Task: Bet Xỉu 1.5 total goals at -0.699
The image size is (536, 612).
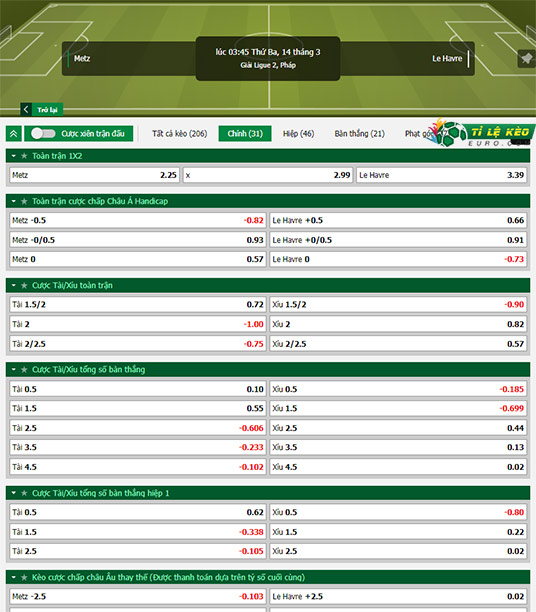Action: 398,408
